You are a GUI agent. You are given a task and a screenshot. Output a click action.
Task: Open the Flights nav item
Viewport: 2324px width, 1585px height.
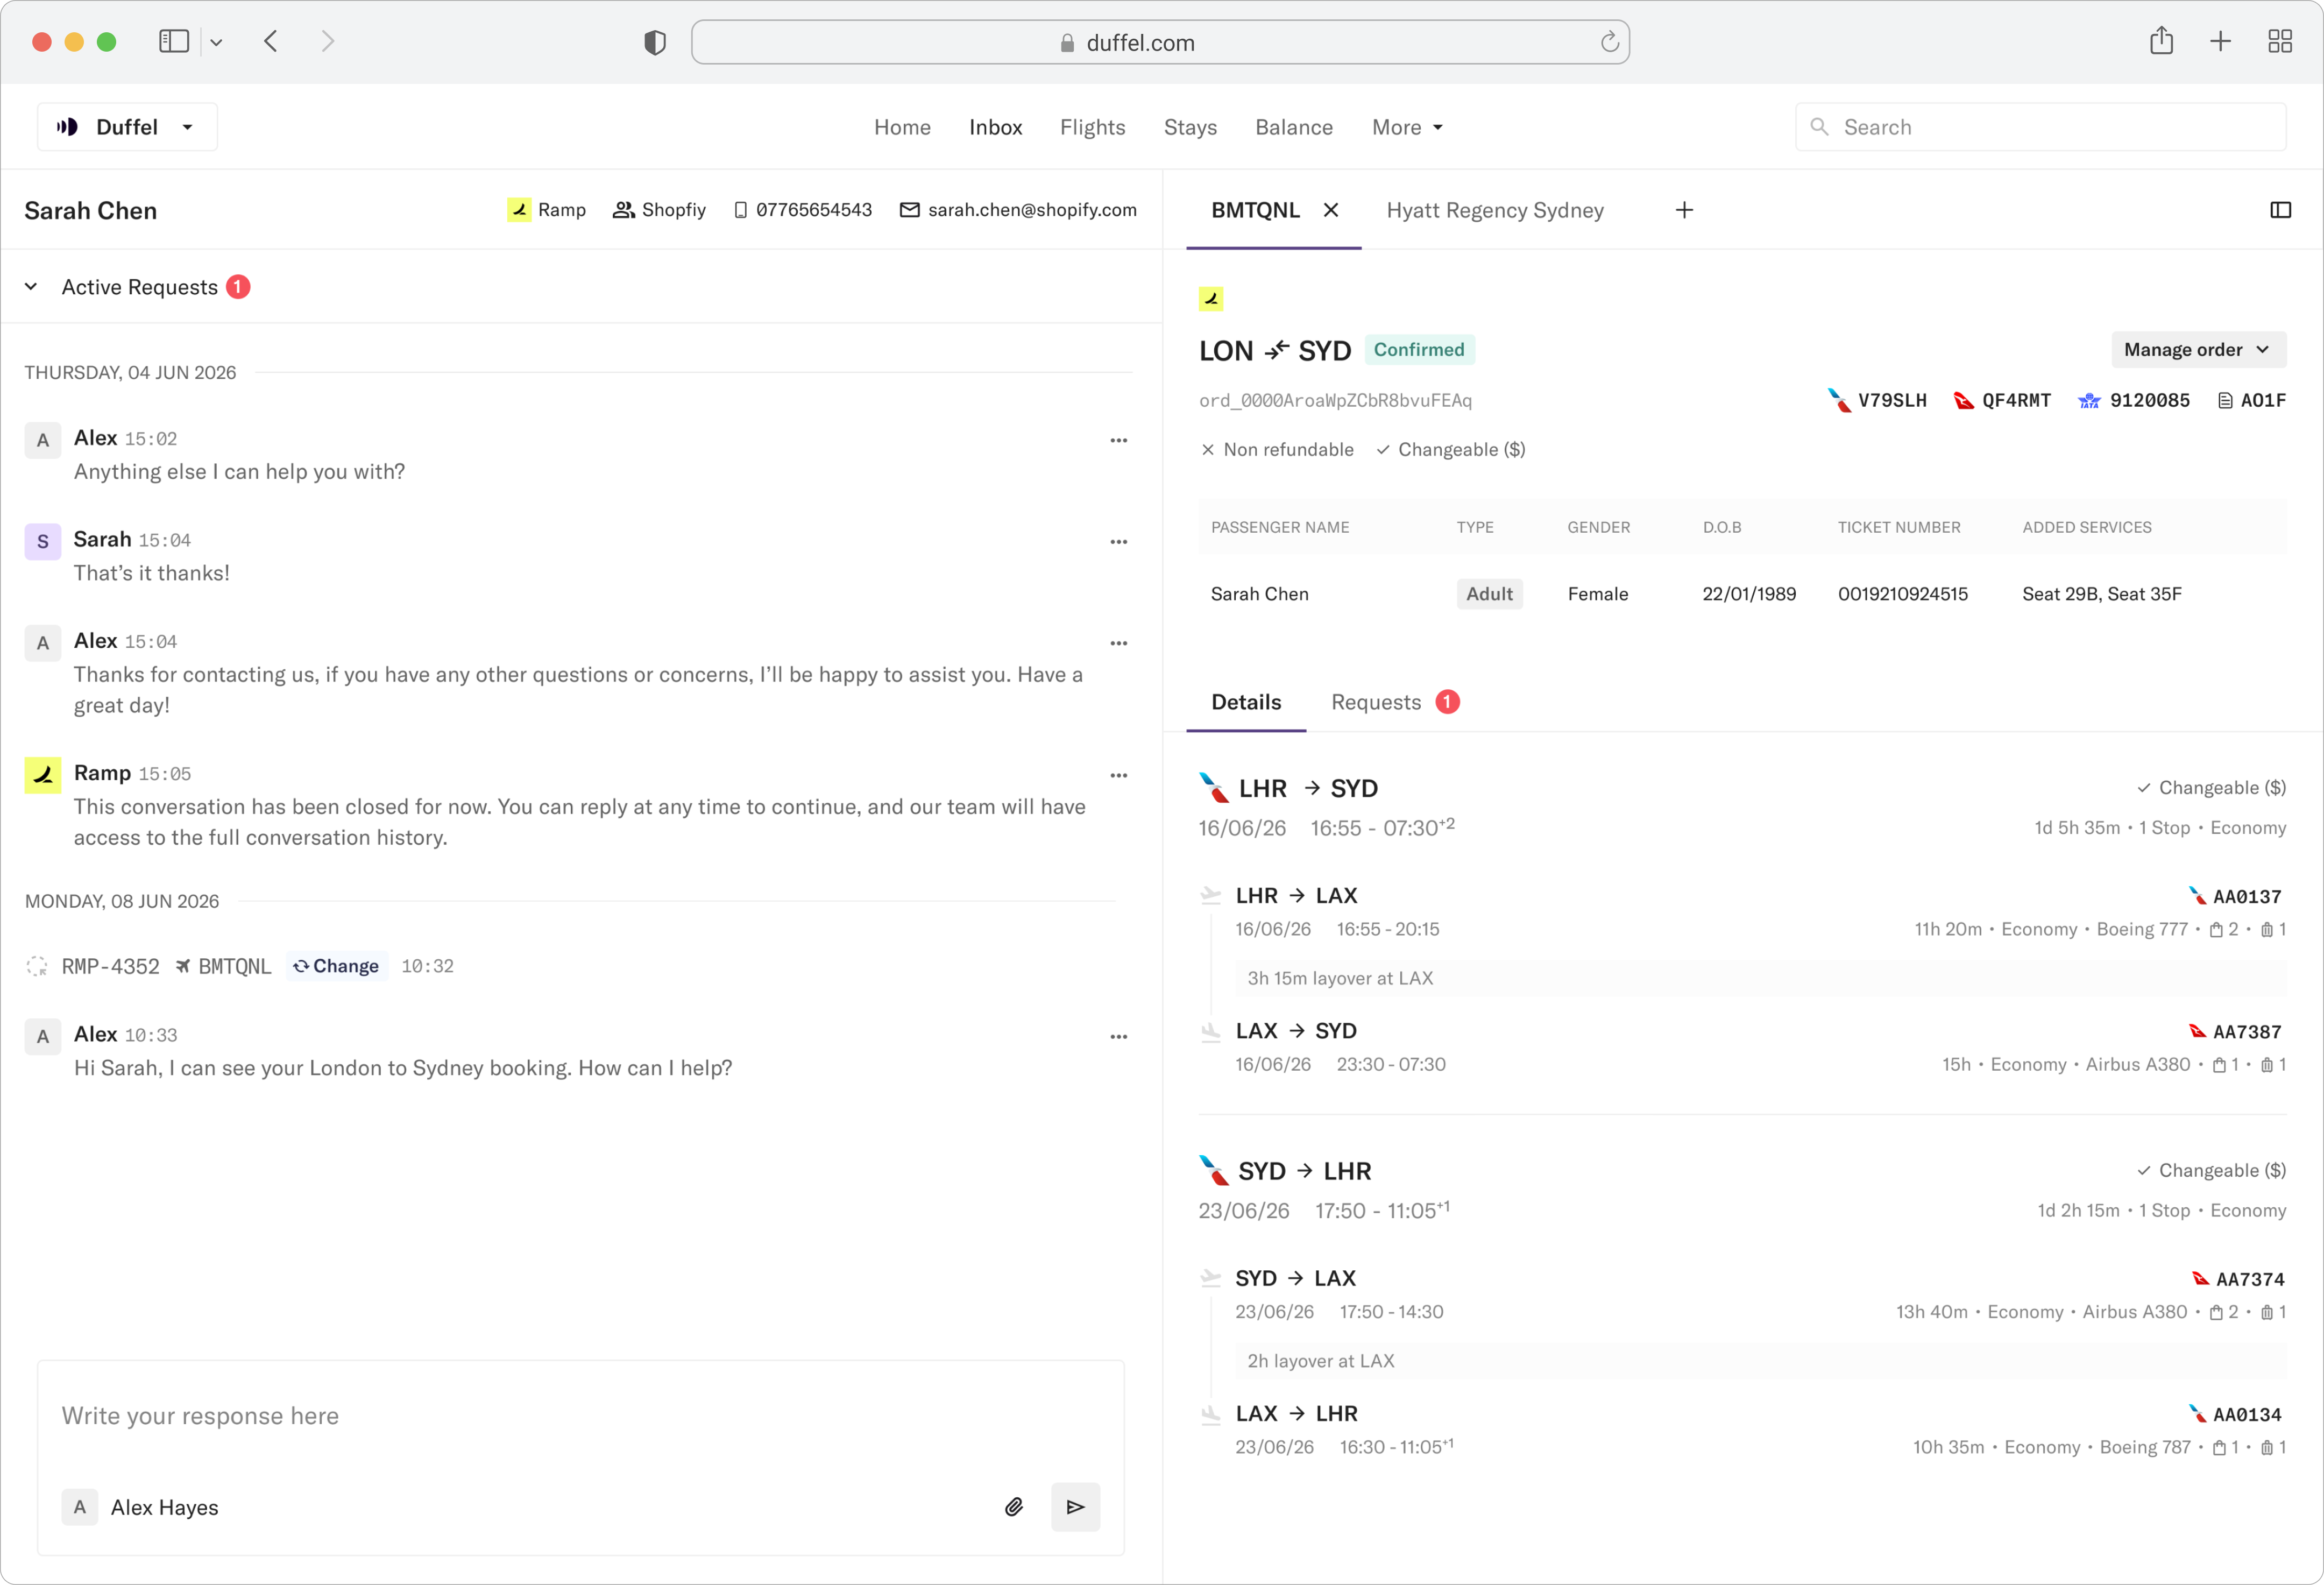pyautogui.click(x=1092, y=127)
